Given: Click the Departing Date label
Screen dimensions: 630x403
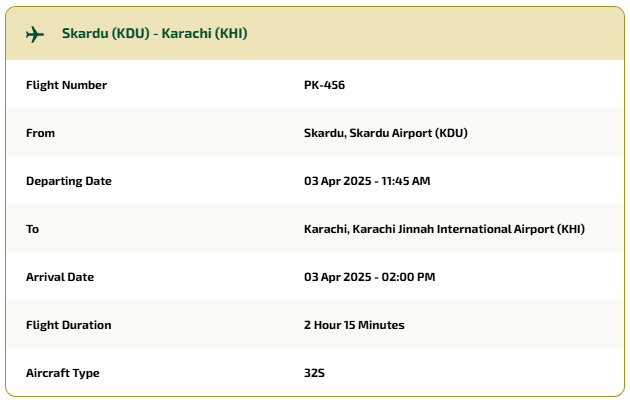Looking at the screenshot, I should click(69, 181).
